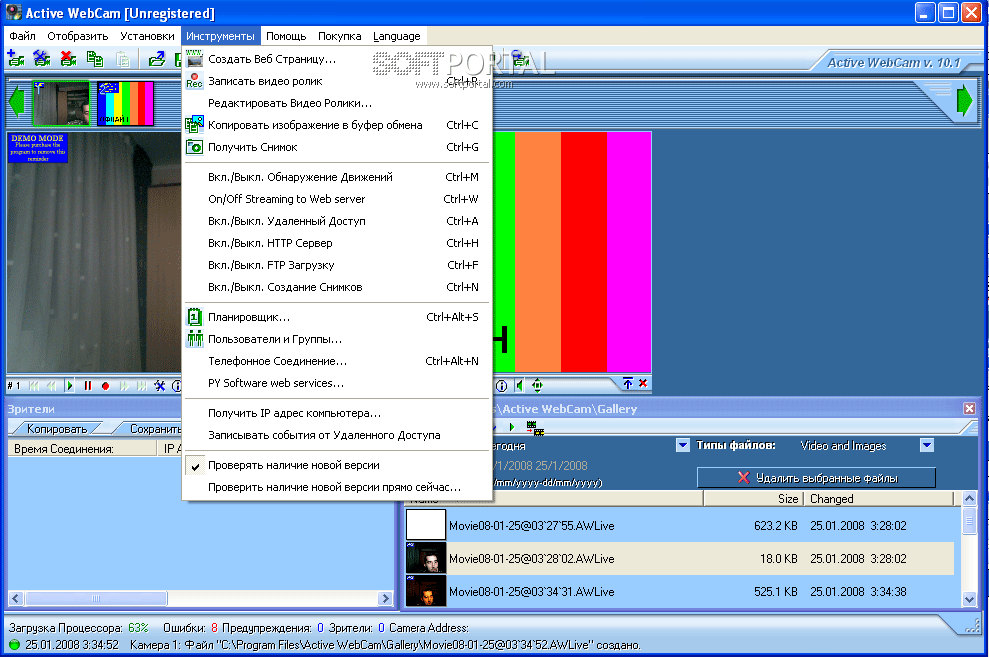Toggle Вкл./Выкл. Создание Снимков
Screen dimensions: 989x657
click(337, 288)
